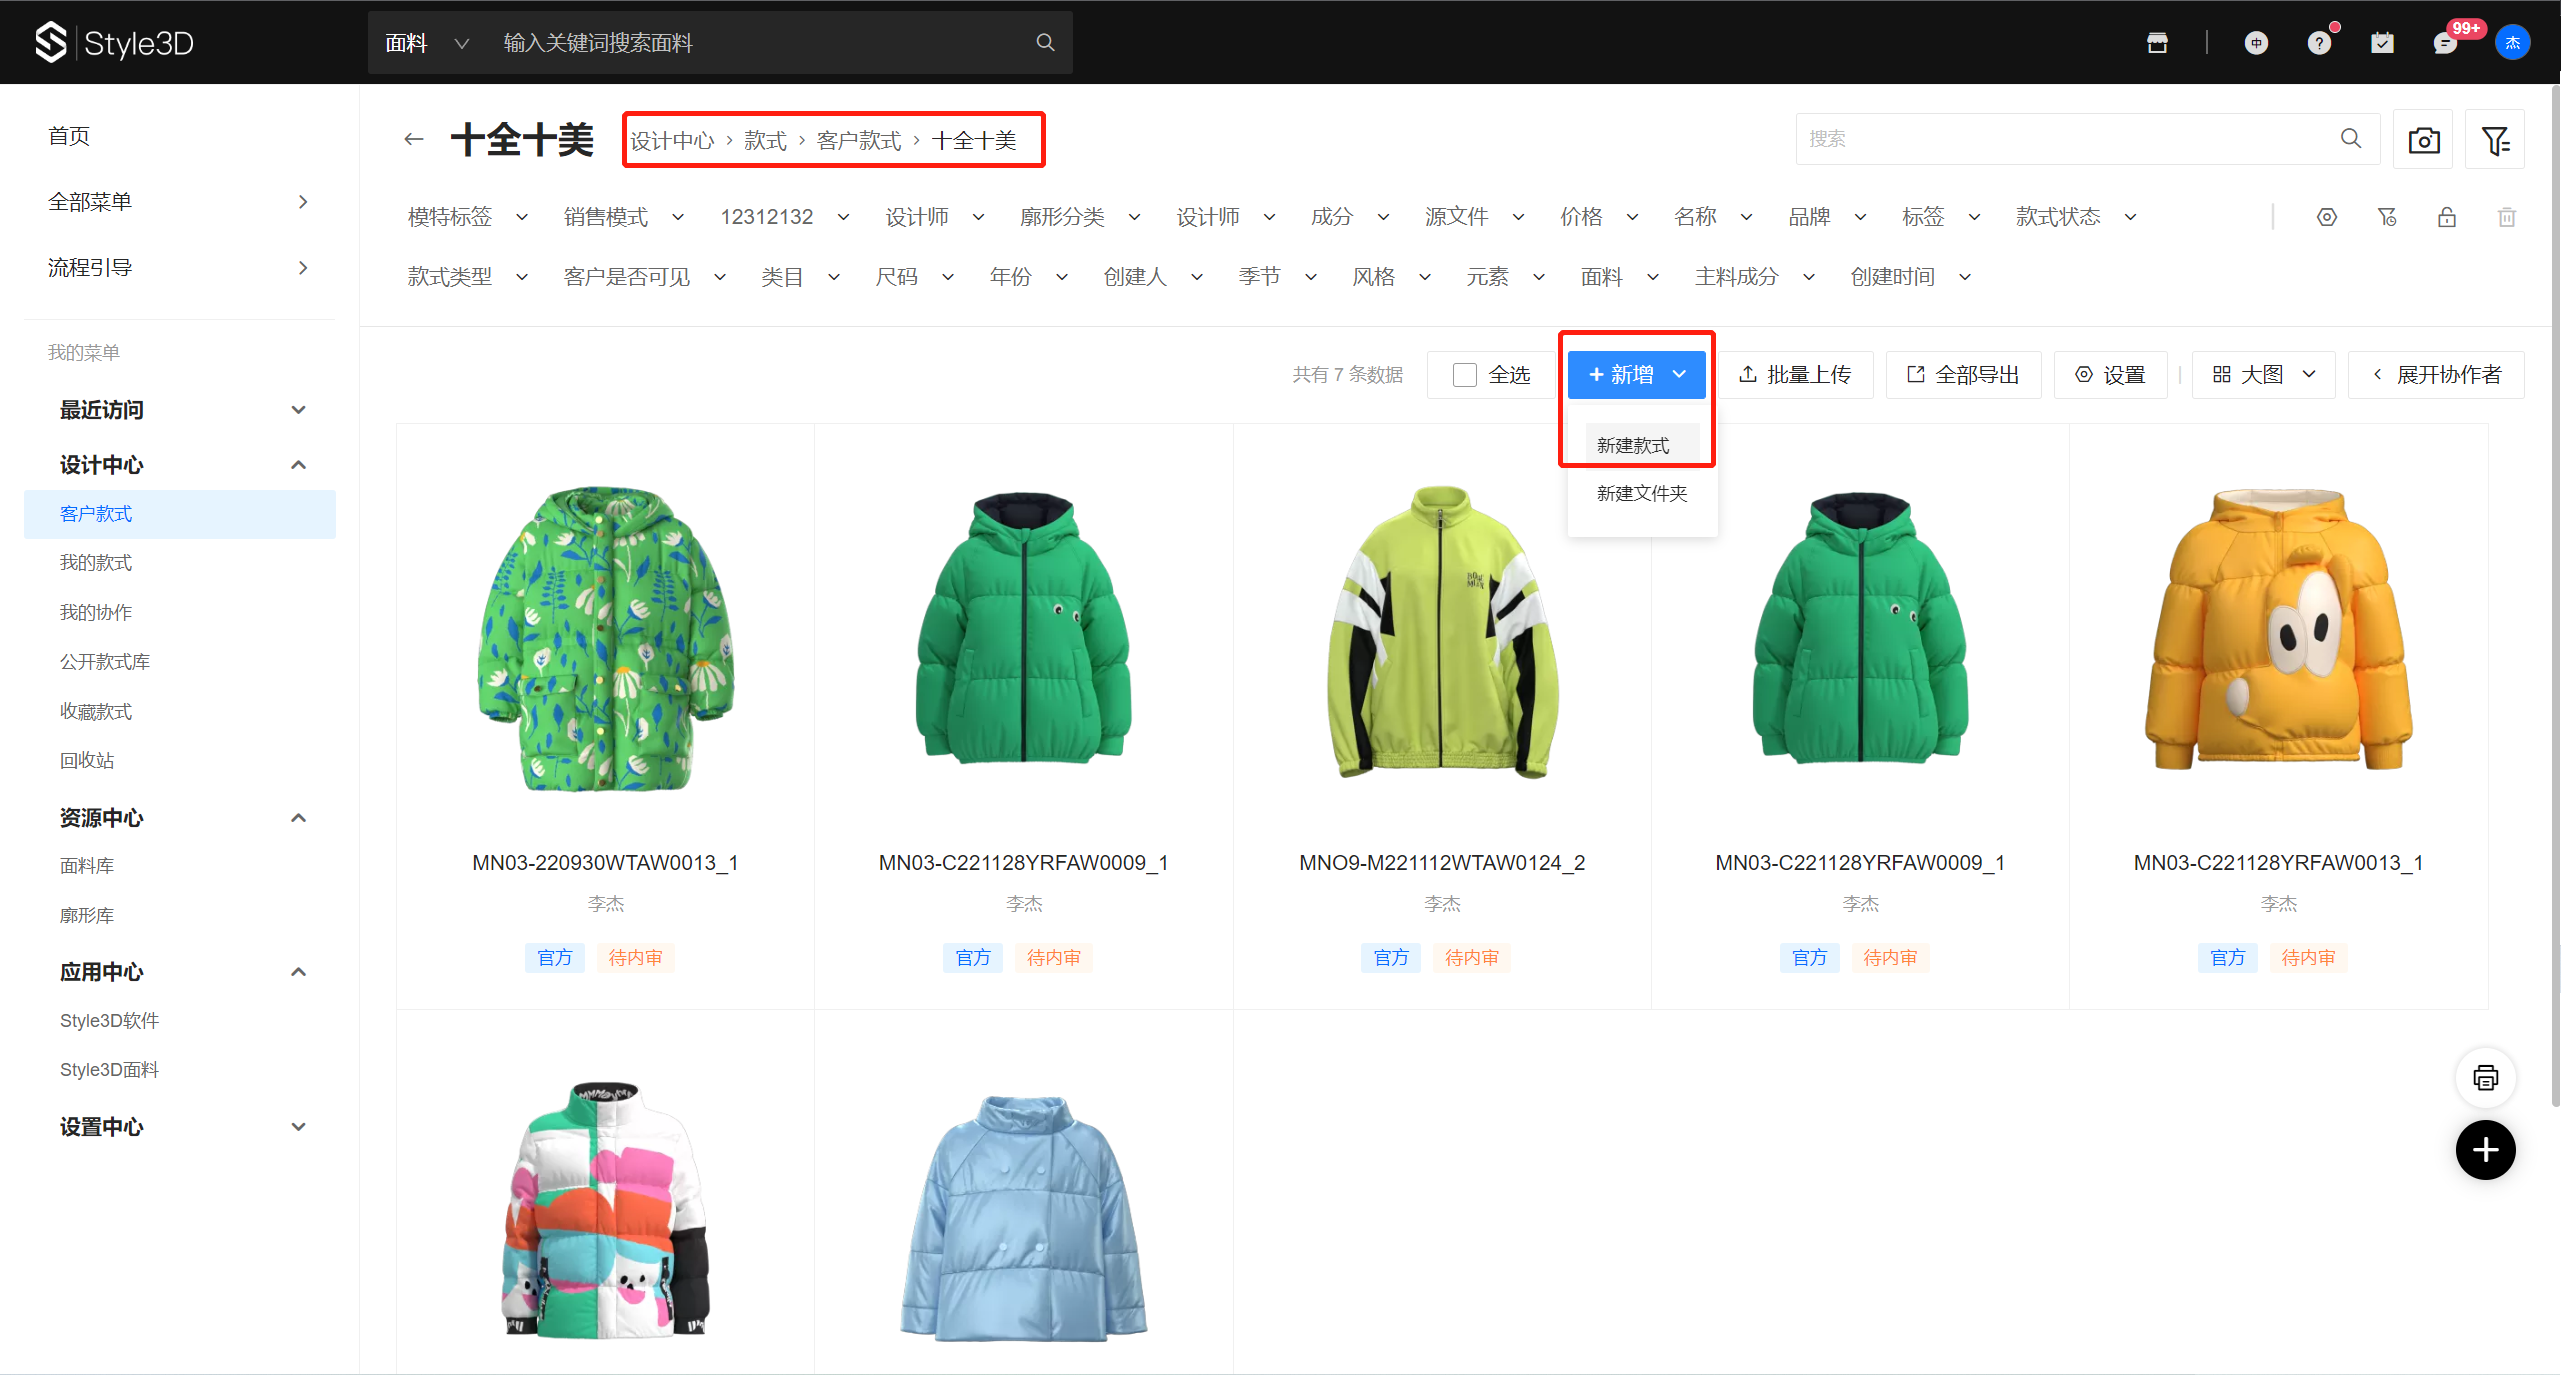Select 新建款式 from dropdown menu
This screenshot has height=1375, width=2561.
(1642, 445)
